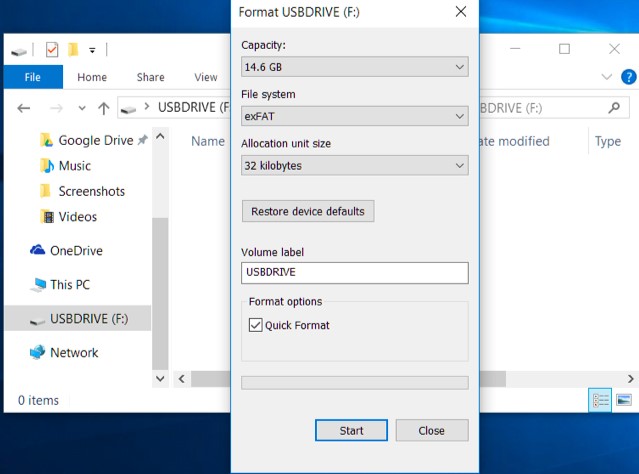Sort by the Type column header
The height and width of the screenshot is (474, 639).
pyautogui.click(x=608, y=141)
